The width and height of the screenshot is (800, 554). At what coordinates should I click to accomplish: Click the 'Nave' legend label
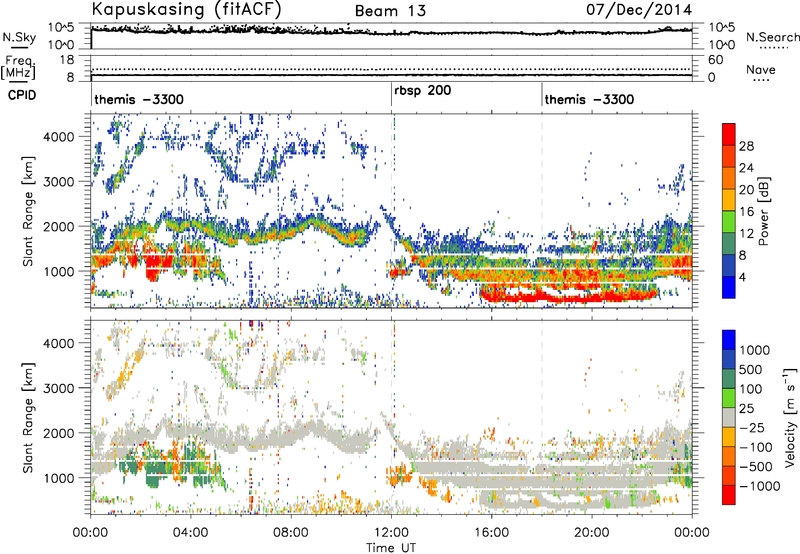tap(761, 69)
